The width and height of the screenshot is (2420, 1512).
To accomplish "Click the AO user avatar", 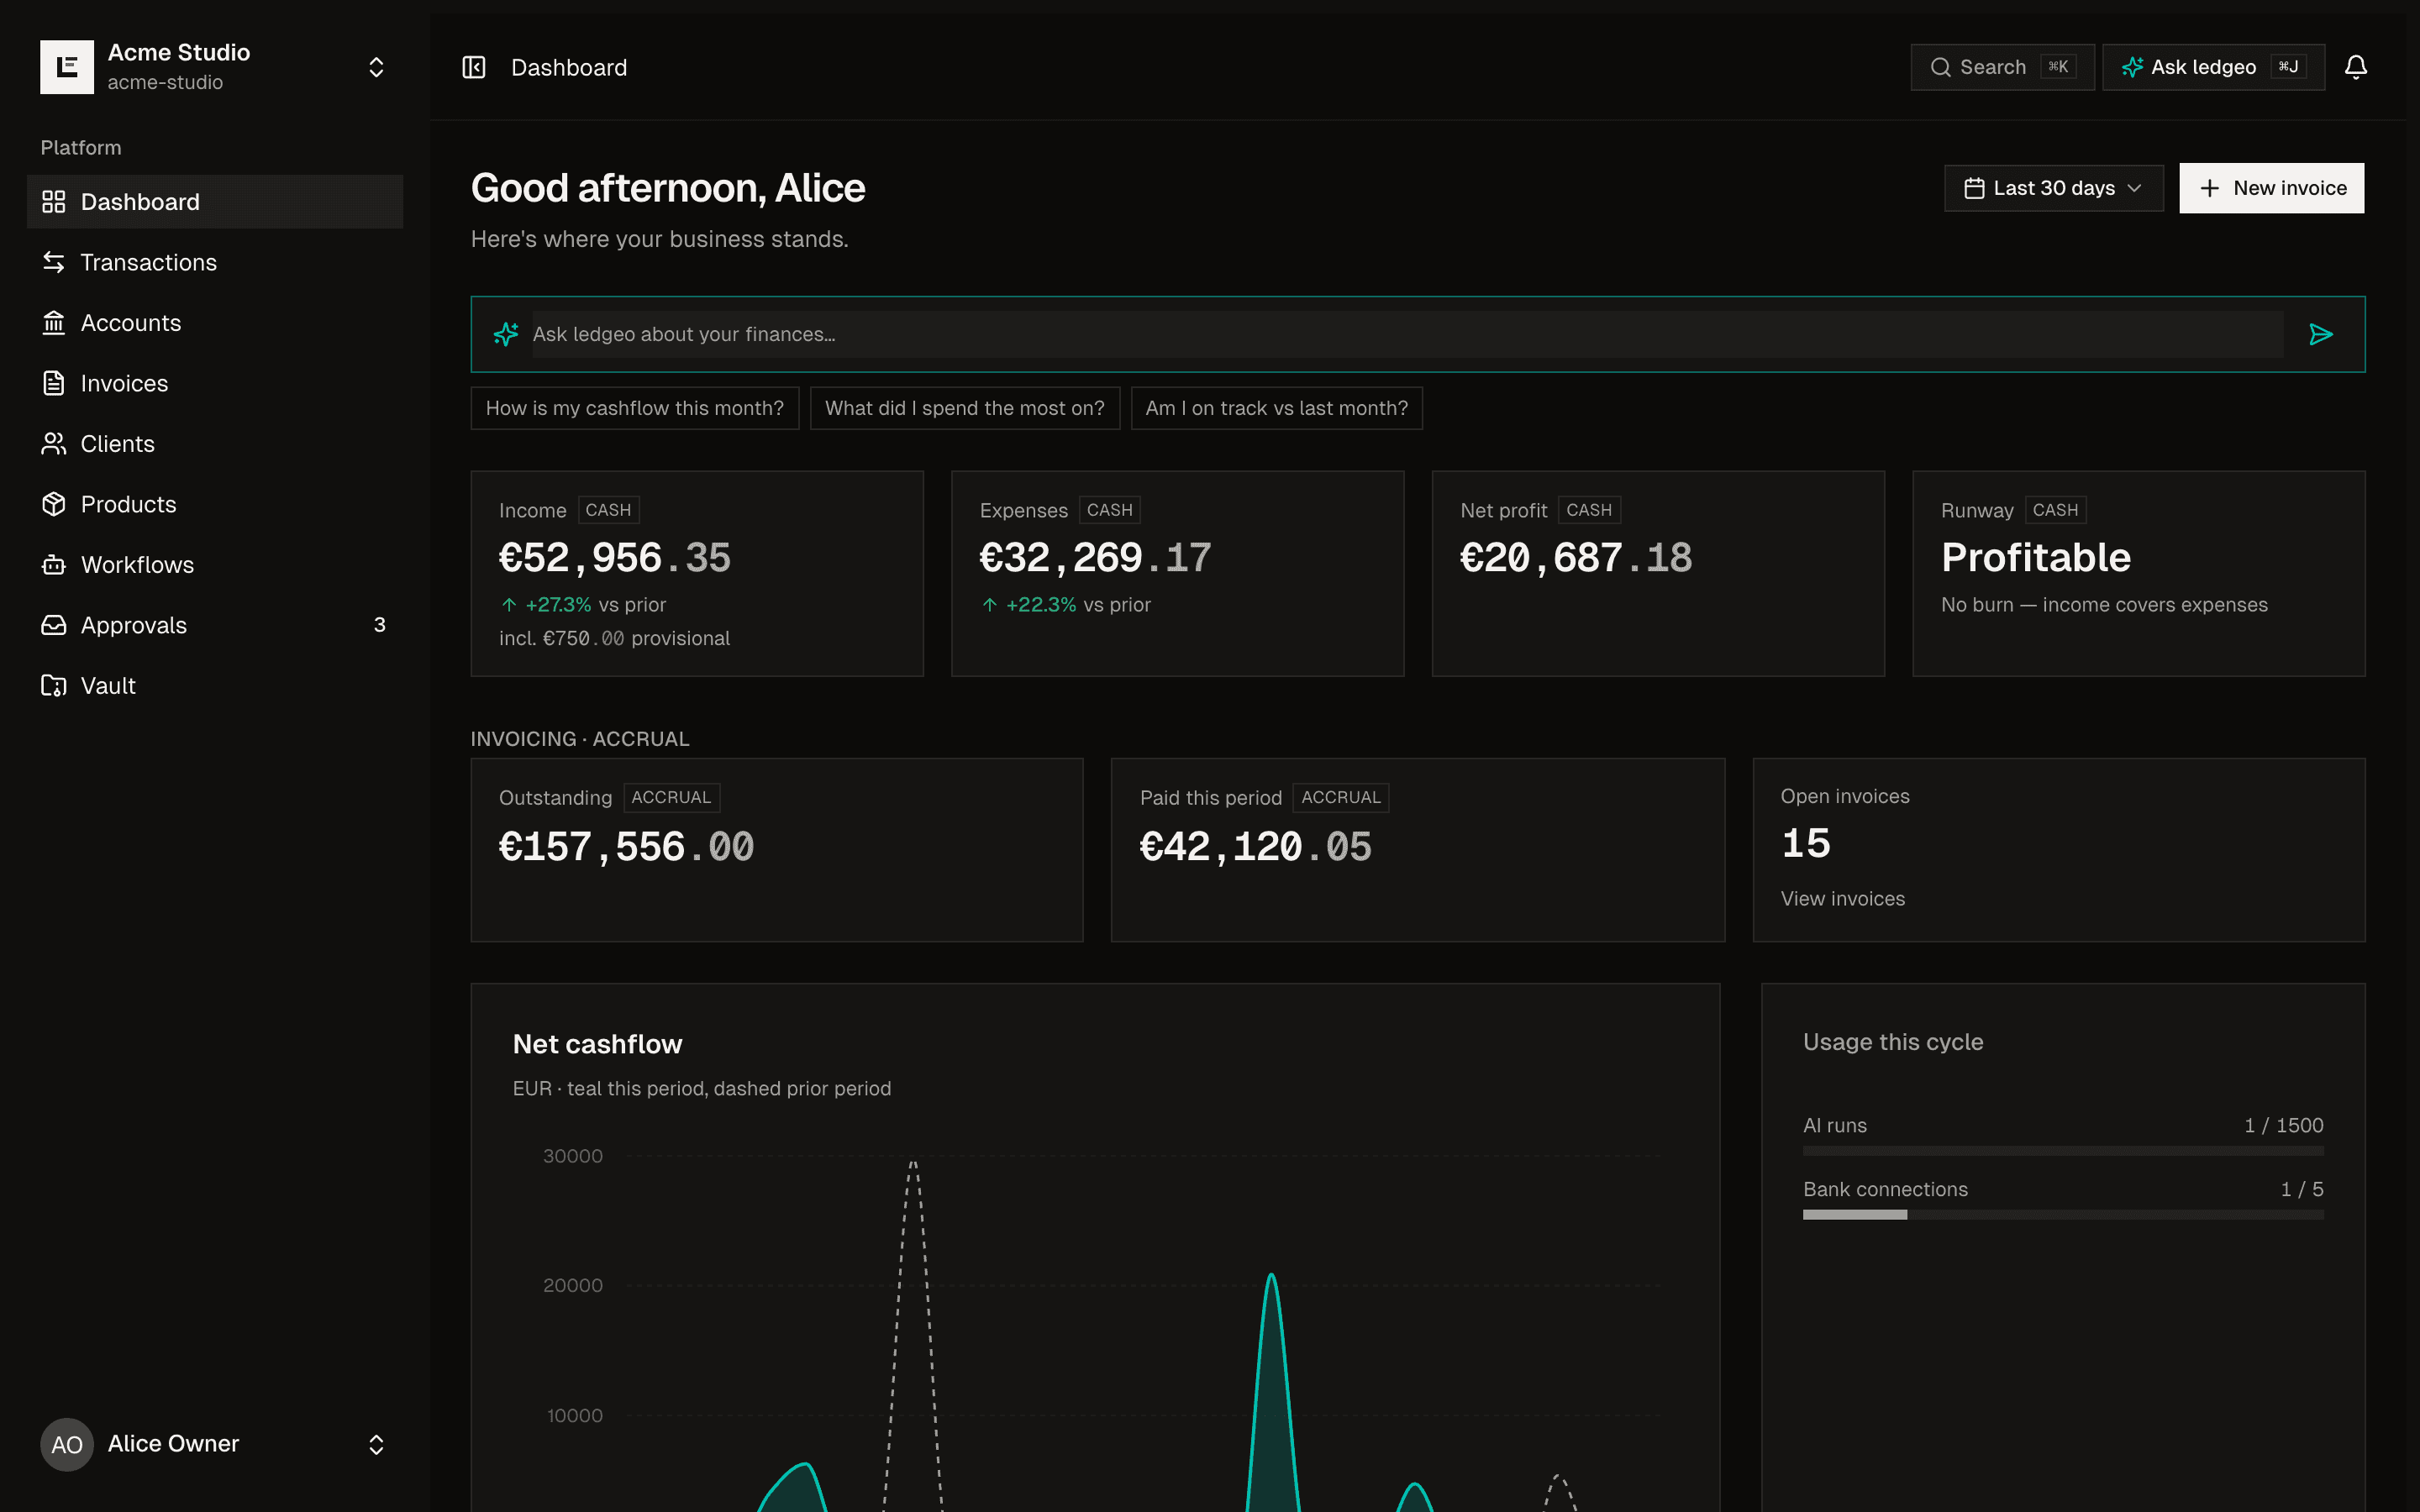I will click(x=67, y=1444).
